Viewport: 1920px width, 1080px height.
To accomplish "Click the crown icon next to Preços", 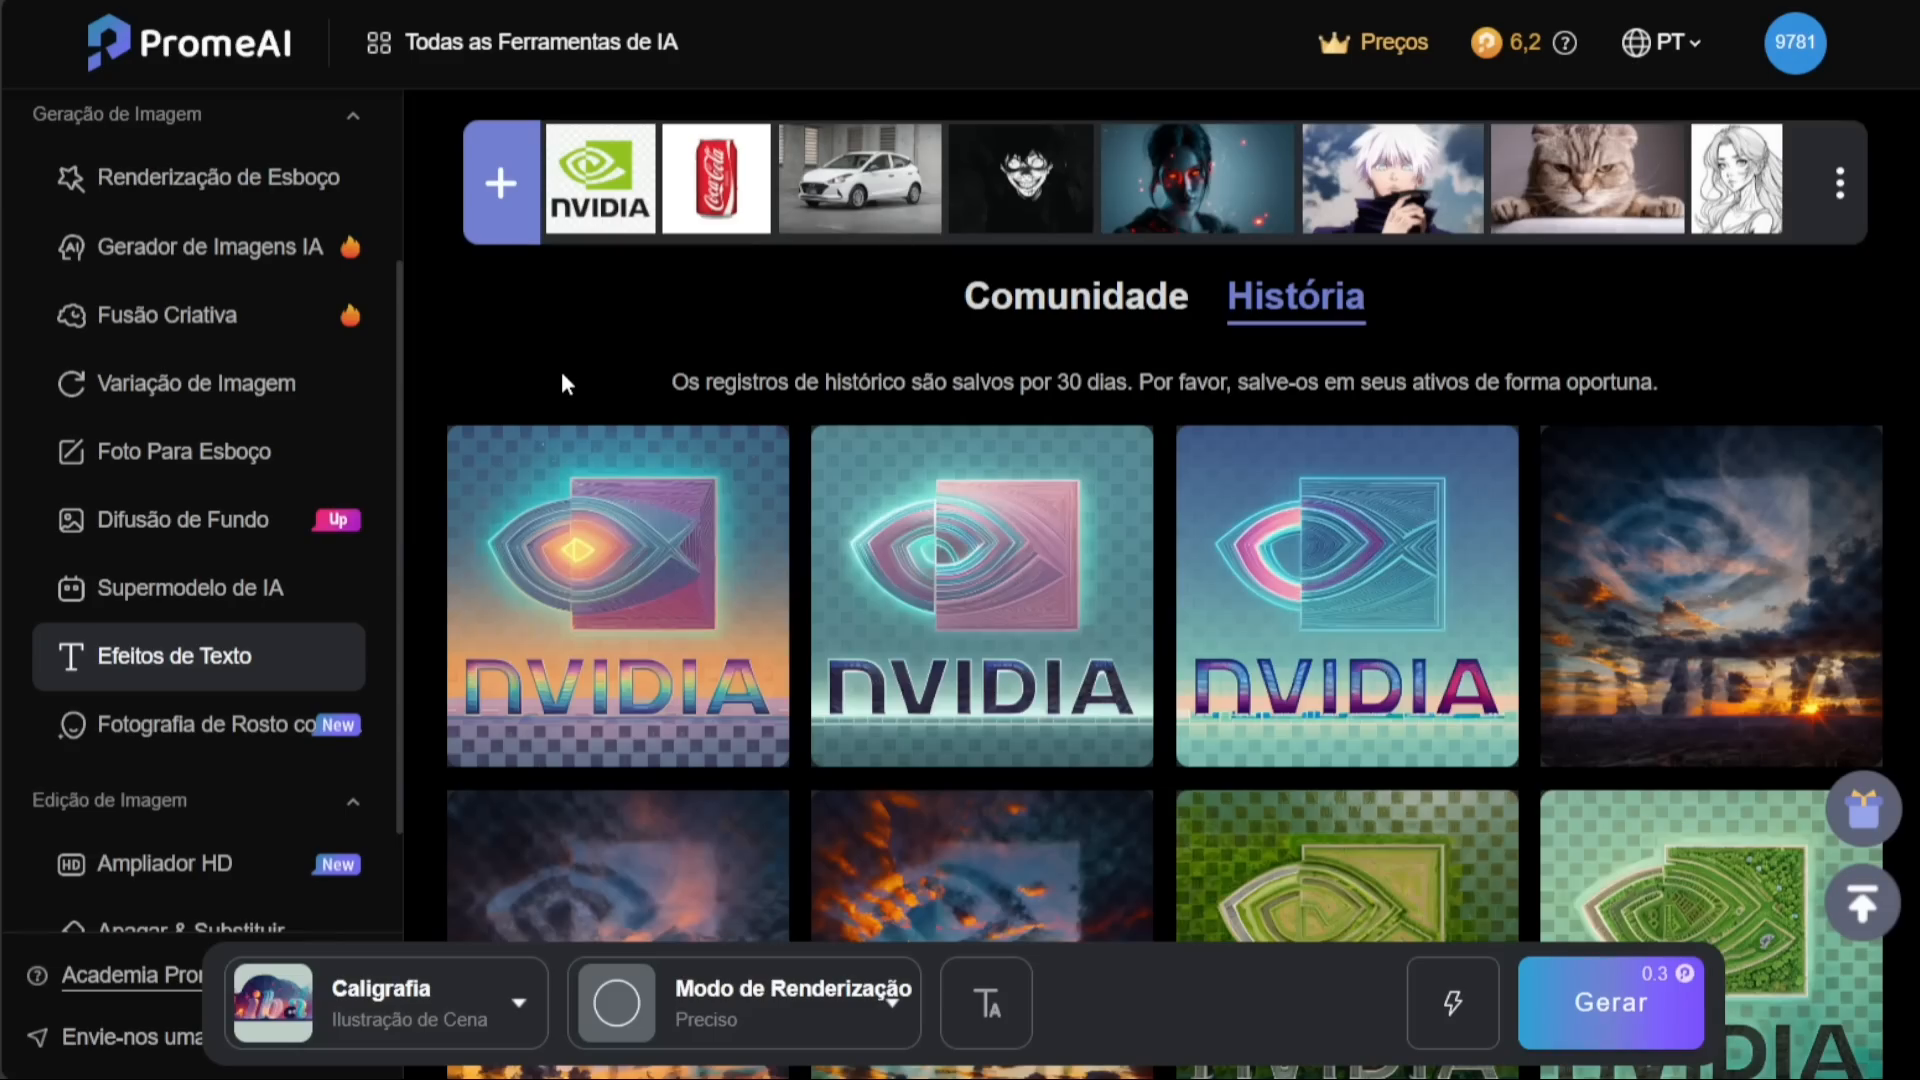I will point(1334,43).
